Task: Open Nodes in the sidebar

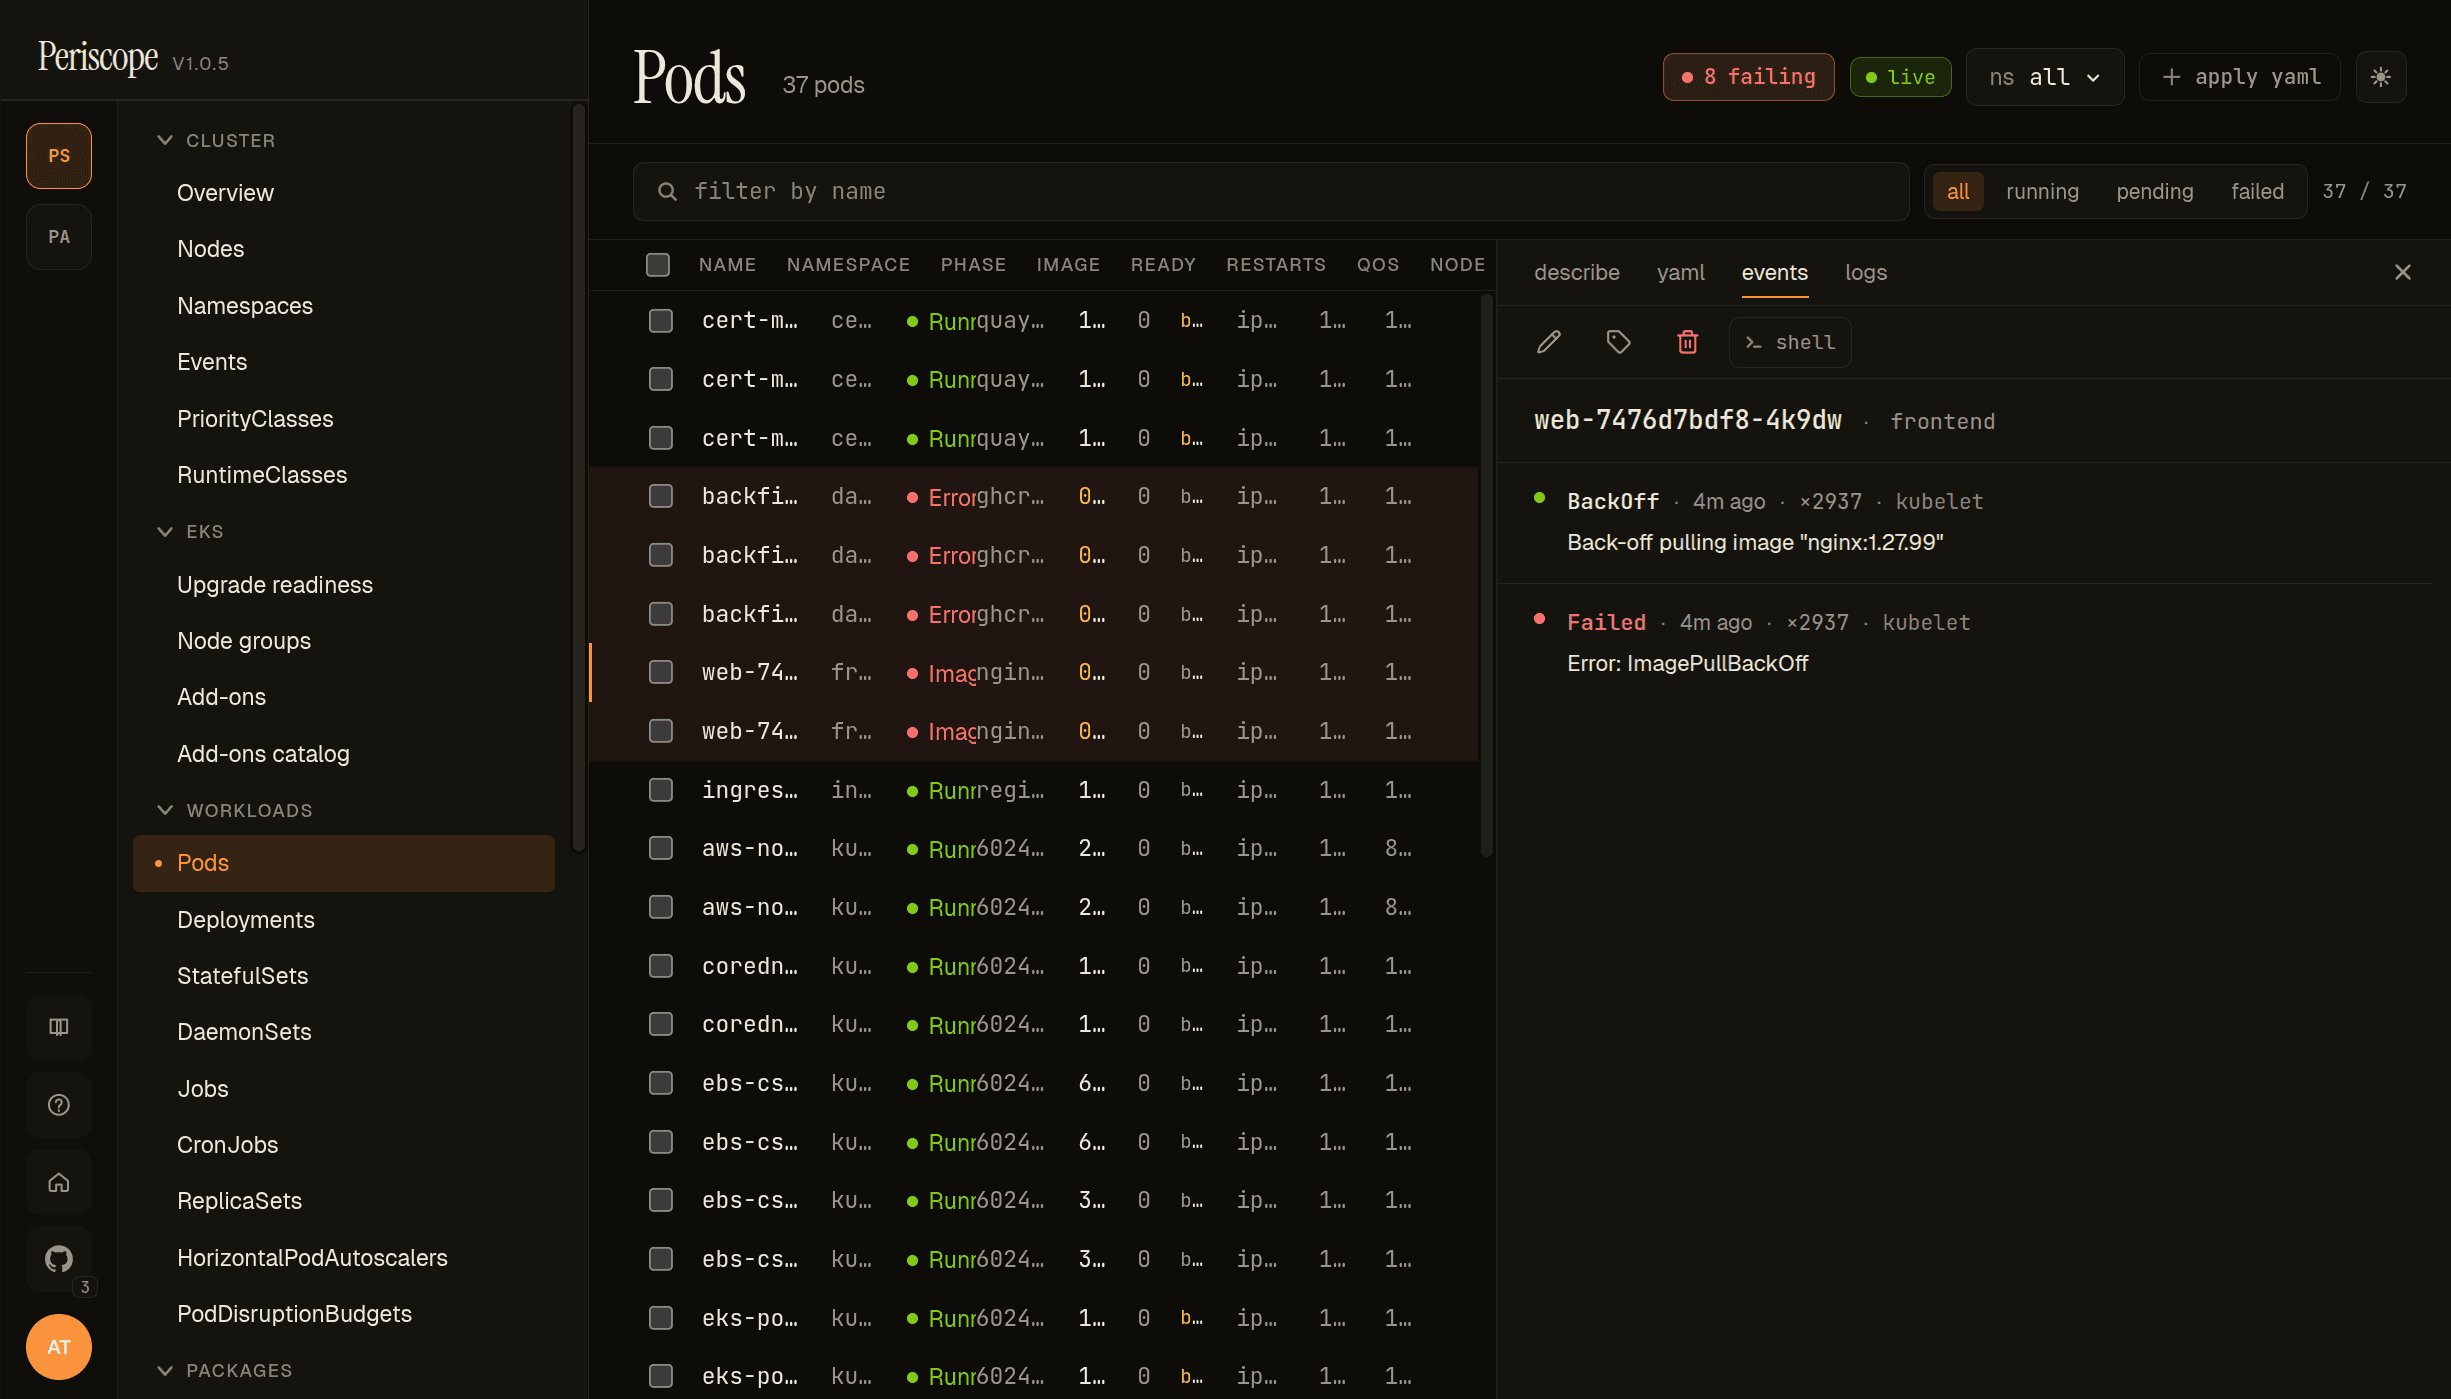Action: tap(344, 249)
